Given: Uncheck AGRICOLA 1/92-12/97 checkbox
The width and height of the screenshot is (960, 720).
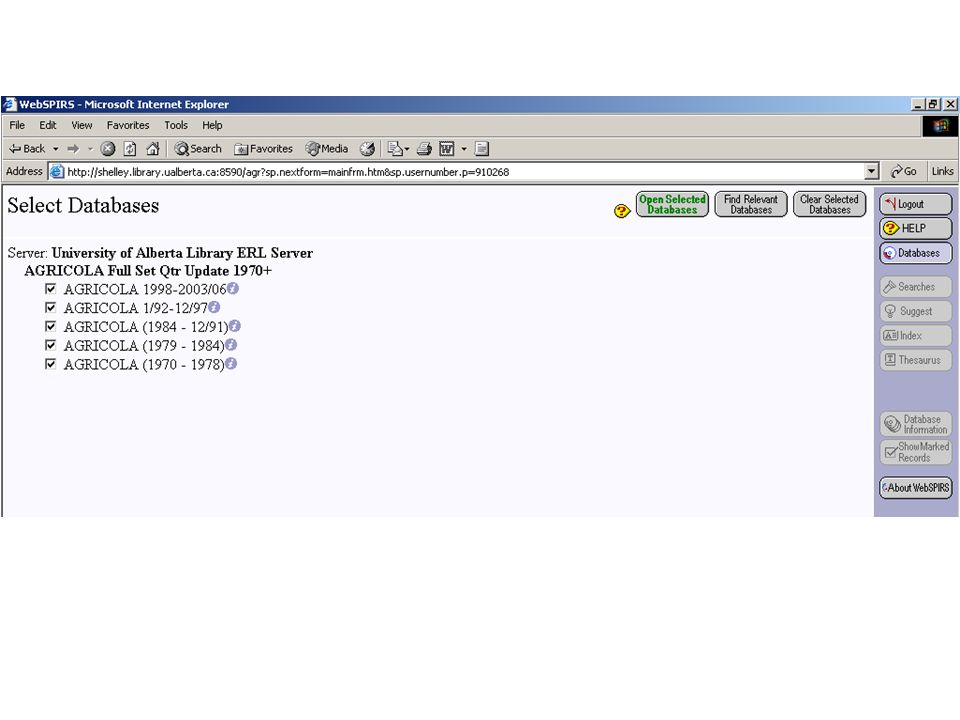Looking at the screenshot, I should click(51, 307).
